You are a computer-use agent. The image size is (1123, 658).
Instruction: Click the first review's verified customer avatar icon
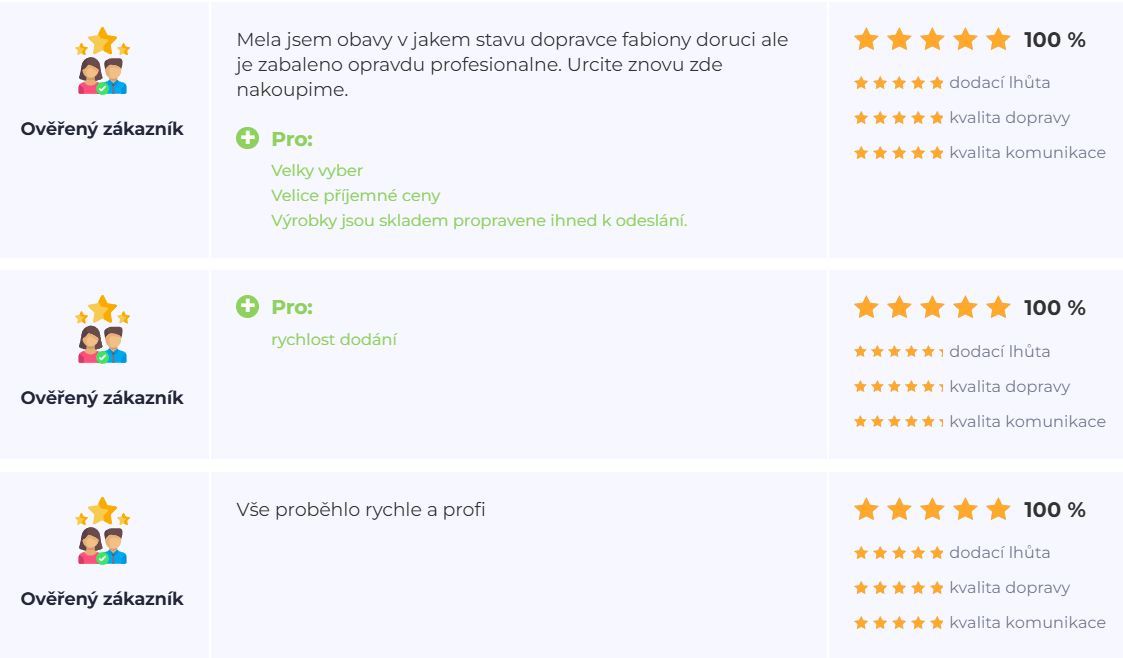click(x=102, y=62)
